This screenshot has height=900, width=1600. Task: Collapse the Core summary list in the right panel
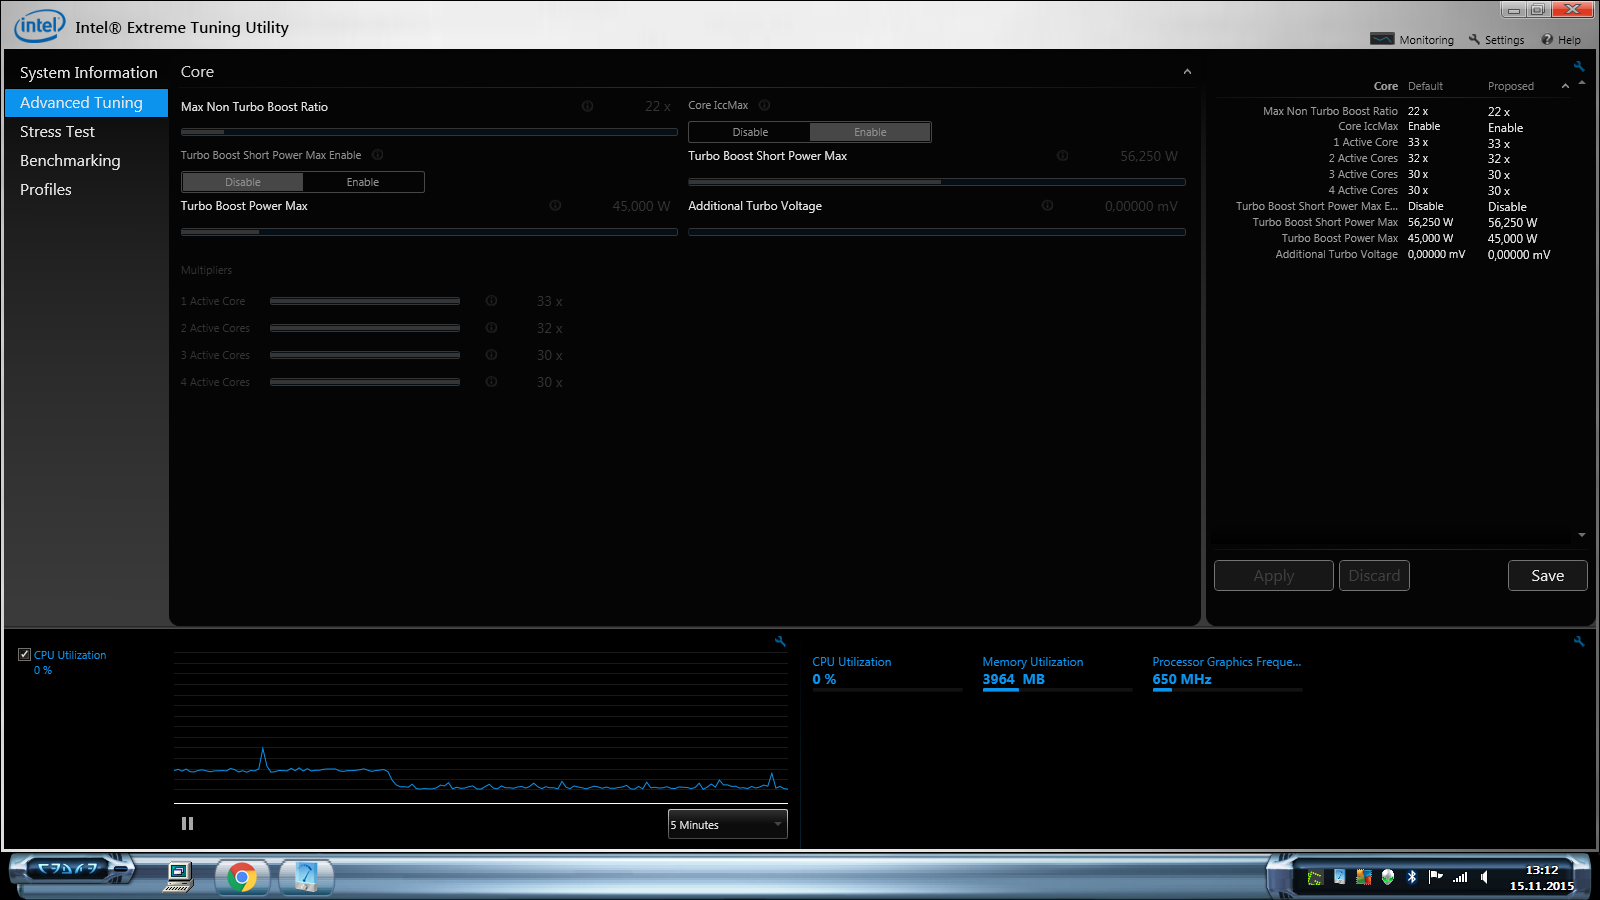click(x=1565, y=87)
